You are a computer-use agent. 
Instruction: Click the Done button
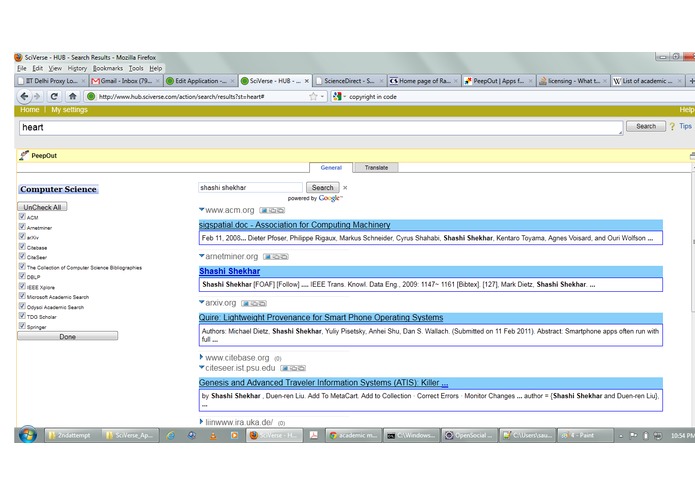click(67, 336)
